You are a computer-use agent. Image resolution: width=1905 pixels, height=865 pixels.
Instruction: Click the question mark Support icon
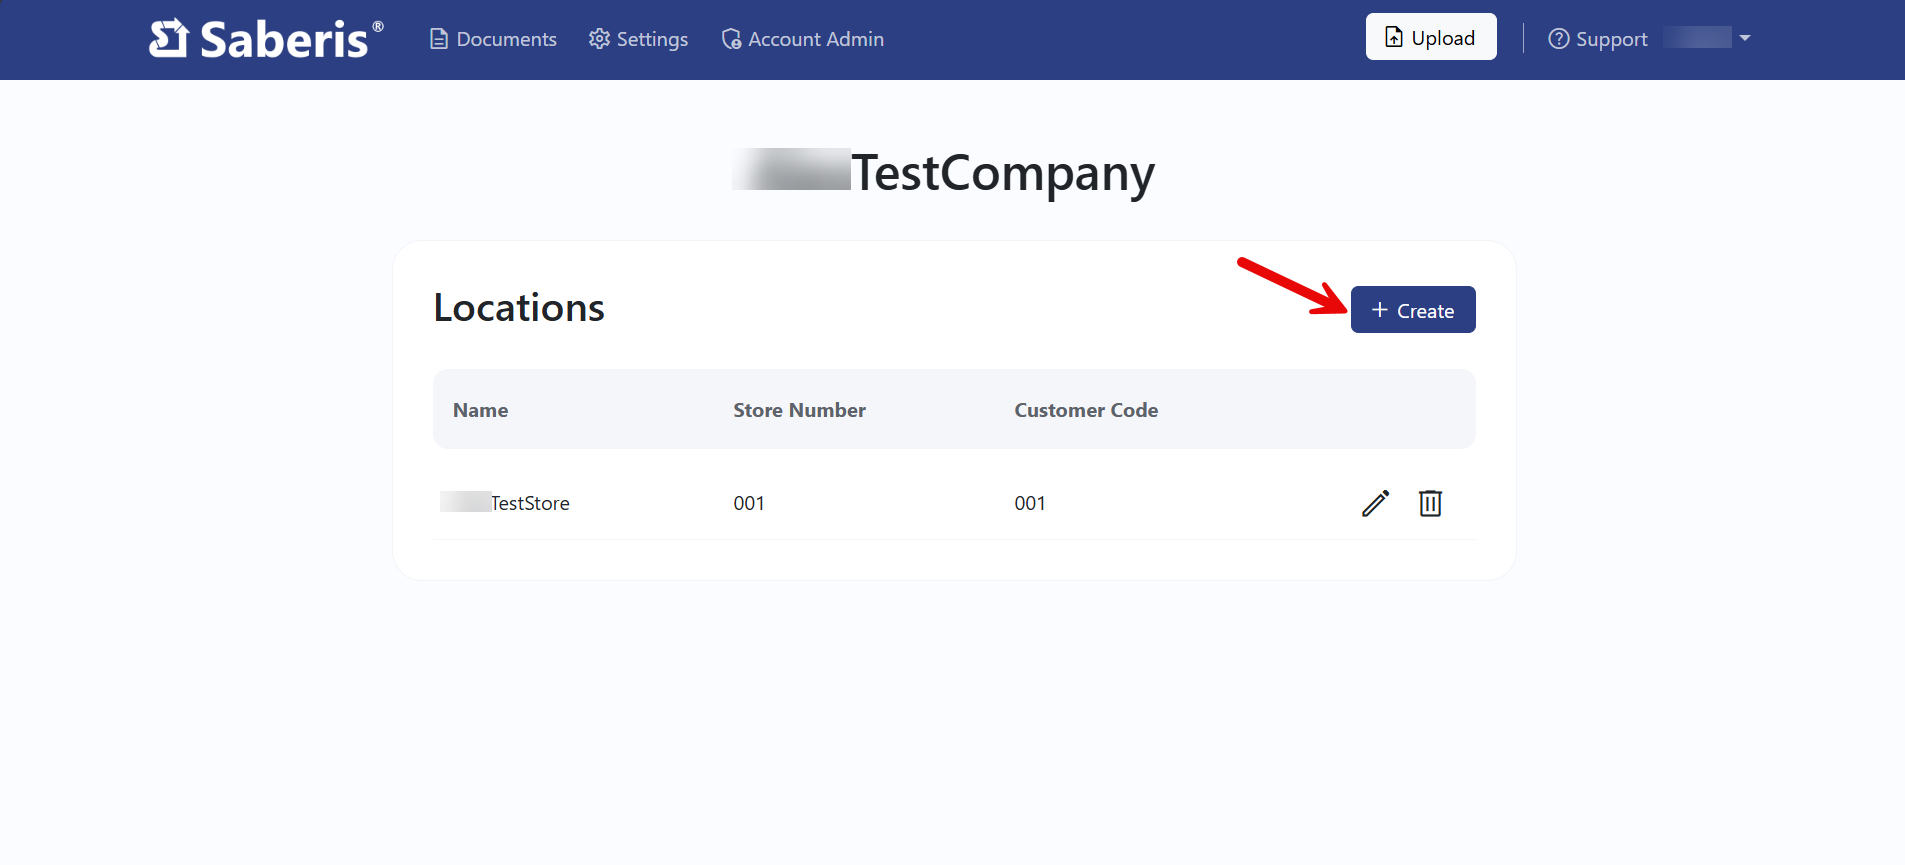click(x=1558, y=39)
